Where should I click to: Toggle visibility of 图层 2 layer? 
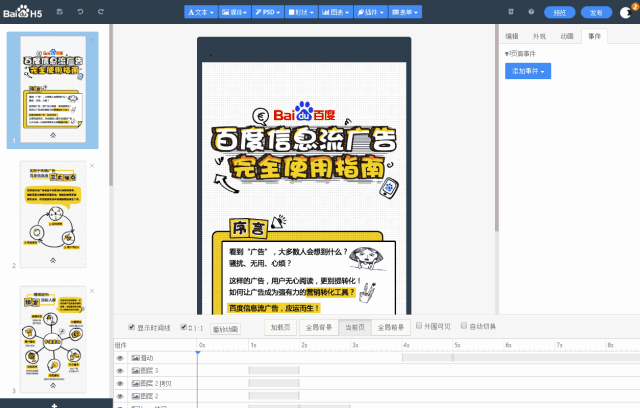[120, 396]
